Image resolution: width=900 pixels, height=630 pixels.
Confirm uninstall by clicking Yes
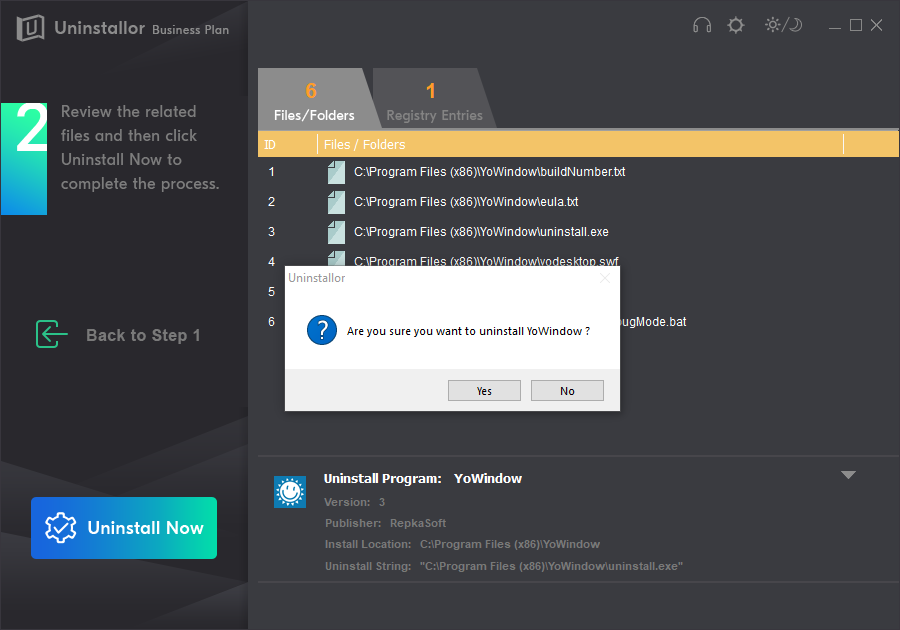click(484, 391)
